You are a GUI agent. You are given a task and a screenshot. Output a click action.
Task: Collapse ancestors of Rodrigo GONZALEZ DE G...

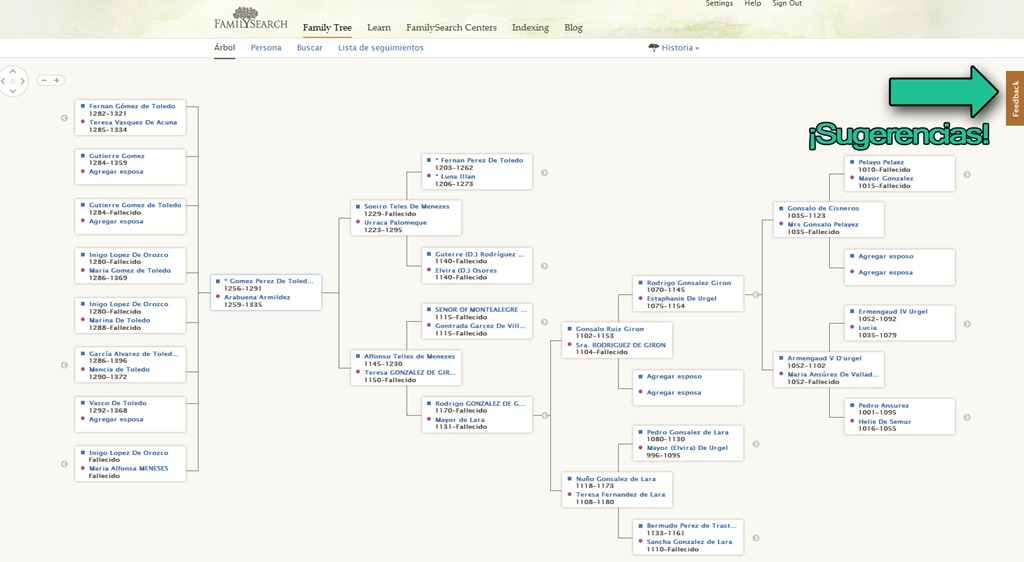545,415
